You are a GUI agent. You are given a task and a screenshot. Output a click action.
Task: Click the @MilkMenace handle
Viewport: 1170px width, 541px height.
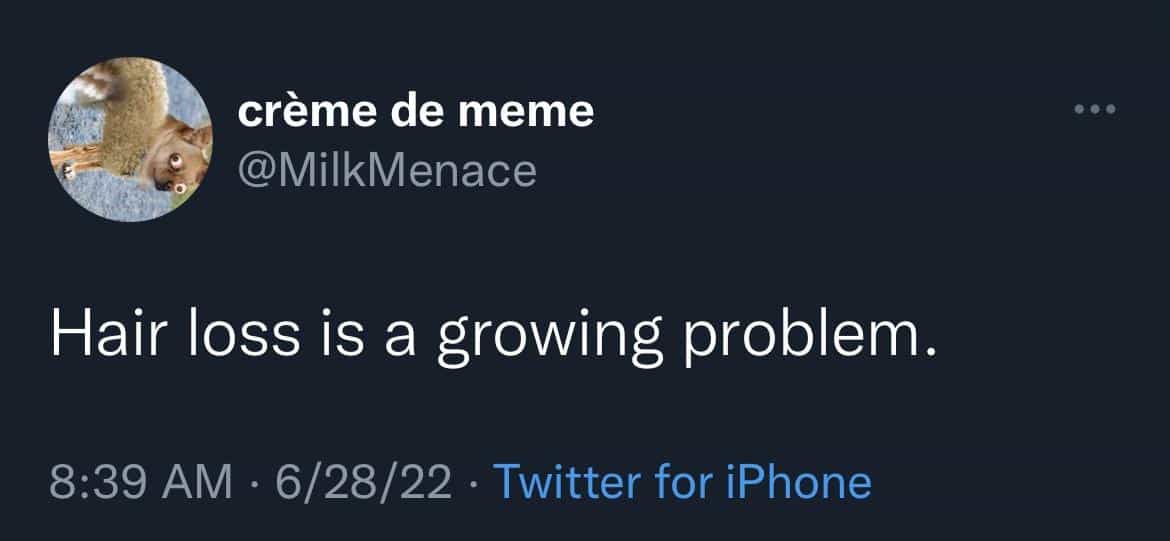point(387,171)
